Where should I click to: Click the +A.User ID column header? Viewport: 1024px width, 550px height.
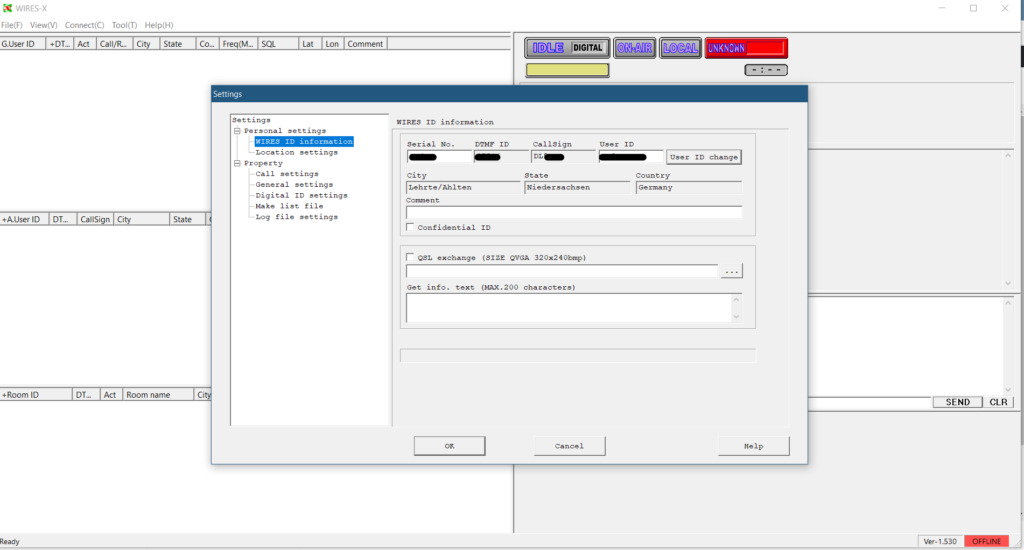(24, 219)
